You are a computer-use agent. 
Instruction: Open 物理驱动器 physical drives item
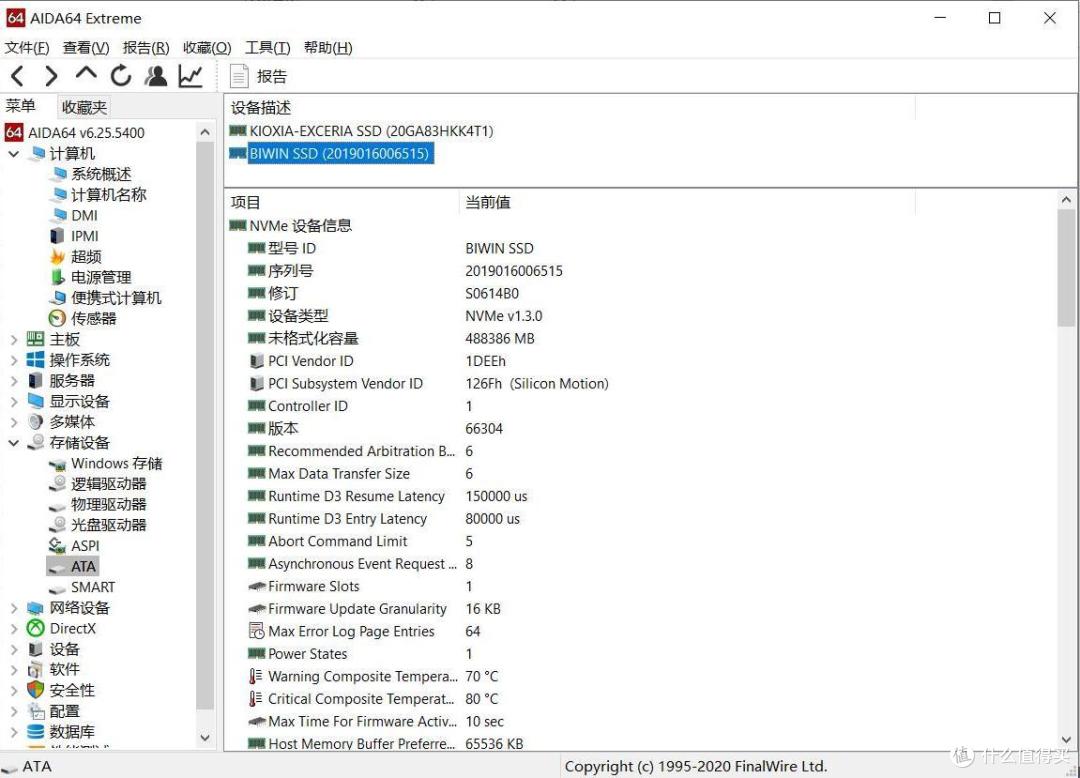click(99, 505)
